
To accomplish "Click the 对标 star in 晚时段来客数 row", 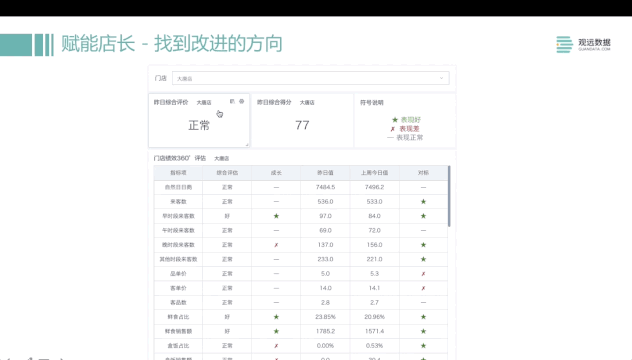I will coord(423,245).
